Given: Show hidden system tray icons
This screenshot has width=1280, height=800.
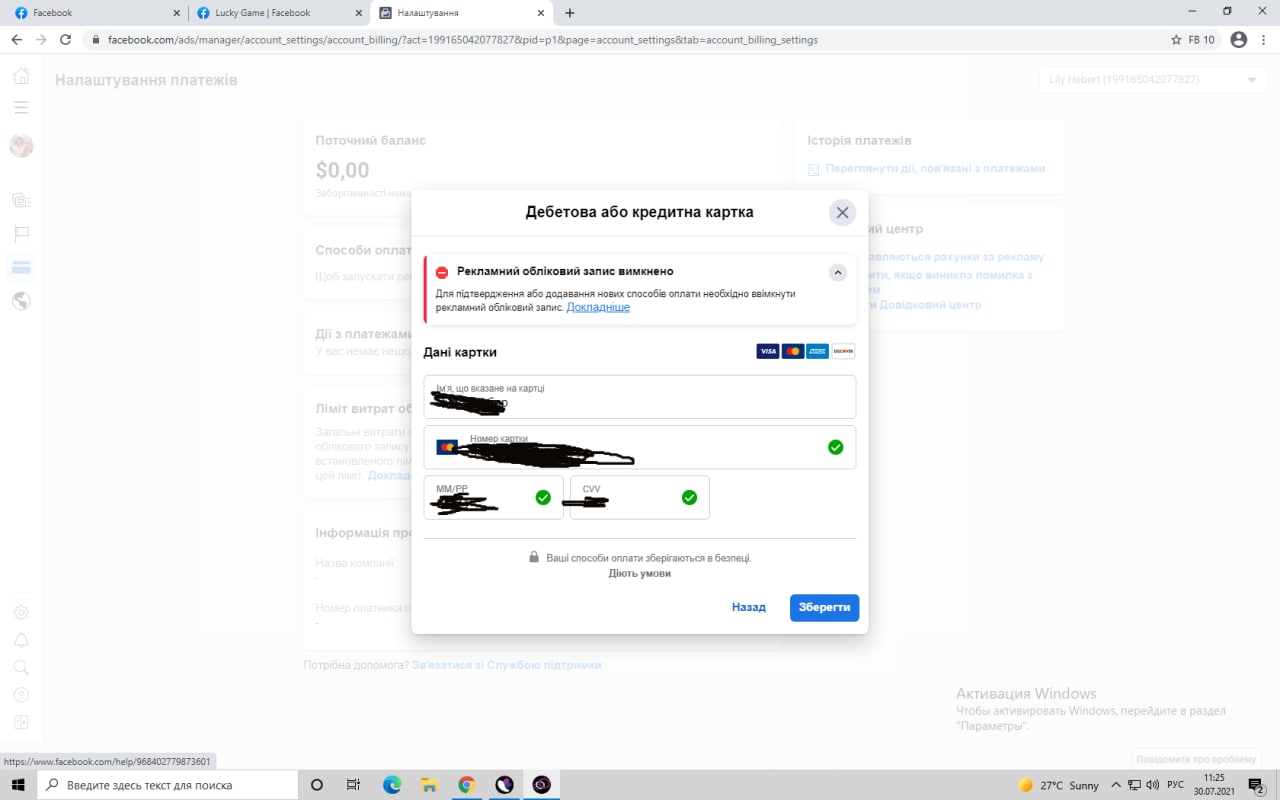Looking at the screenshot, I should tap(1116, 785).
